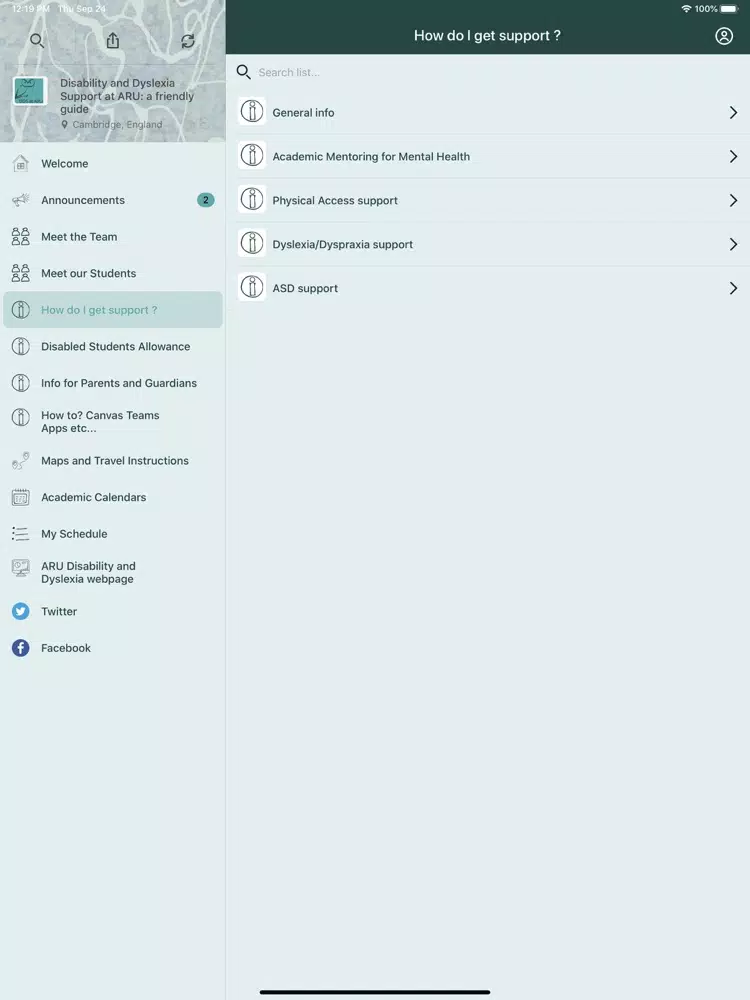This screenshot has width=750, height=1000.
Task: Click the Academic Calendars calendar icon
Action: [x=20, y=497]
